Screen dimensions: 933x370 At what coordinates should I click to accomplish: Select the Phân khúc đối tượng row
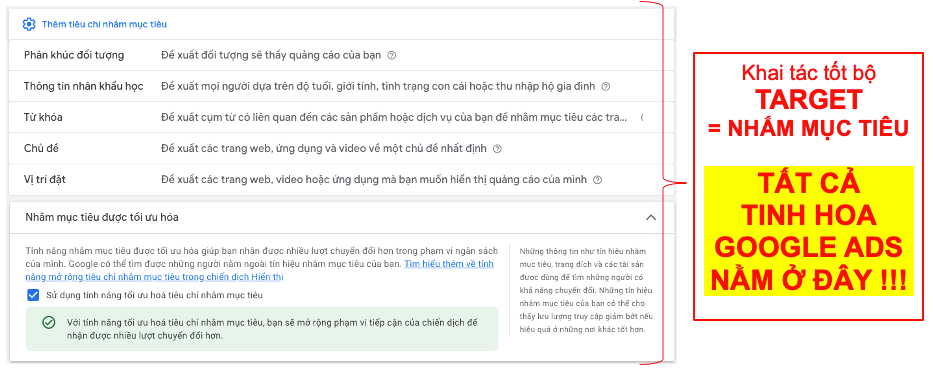click(341, 55)
